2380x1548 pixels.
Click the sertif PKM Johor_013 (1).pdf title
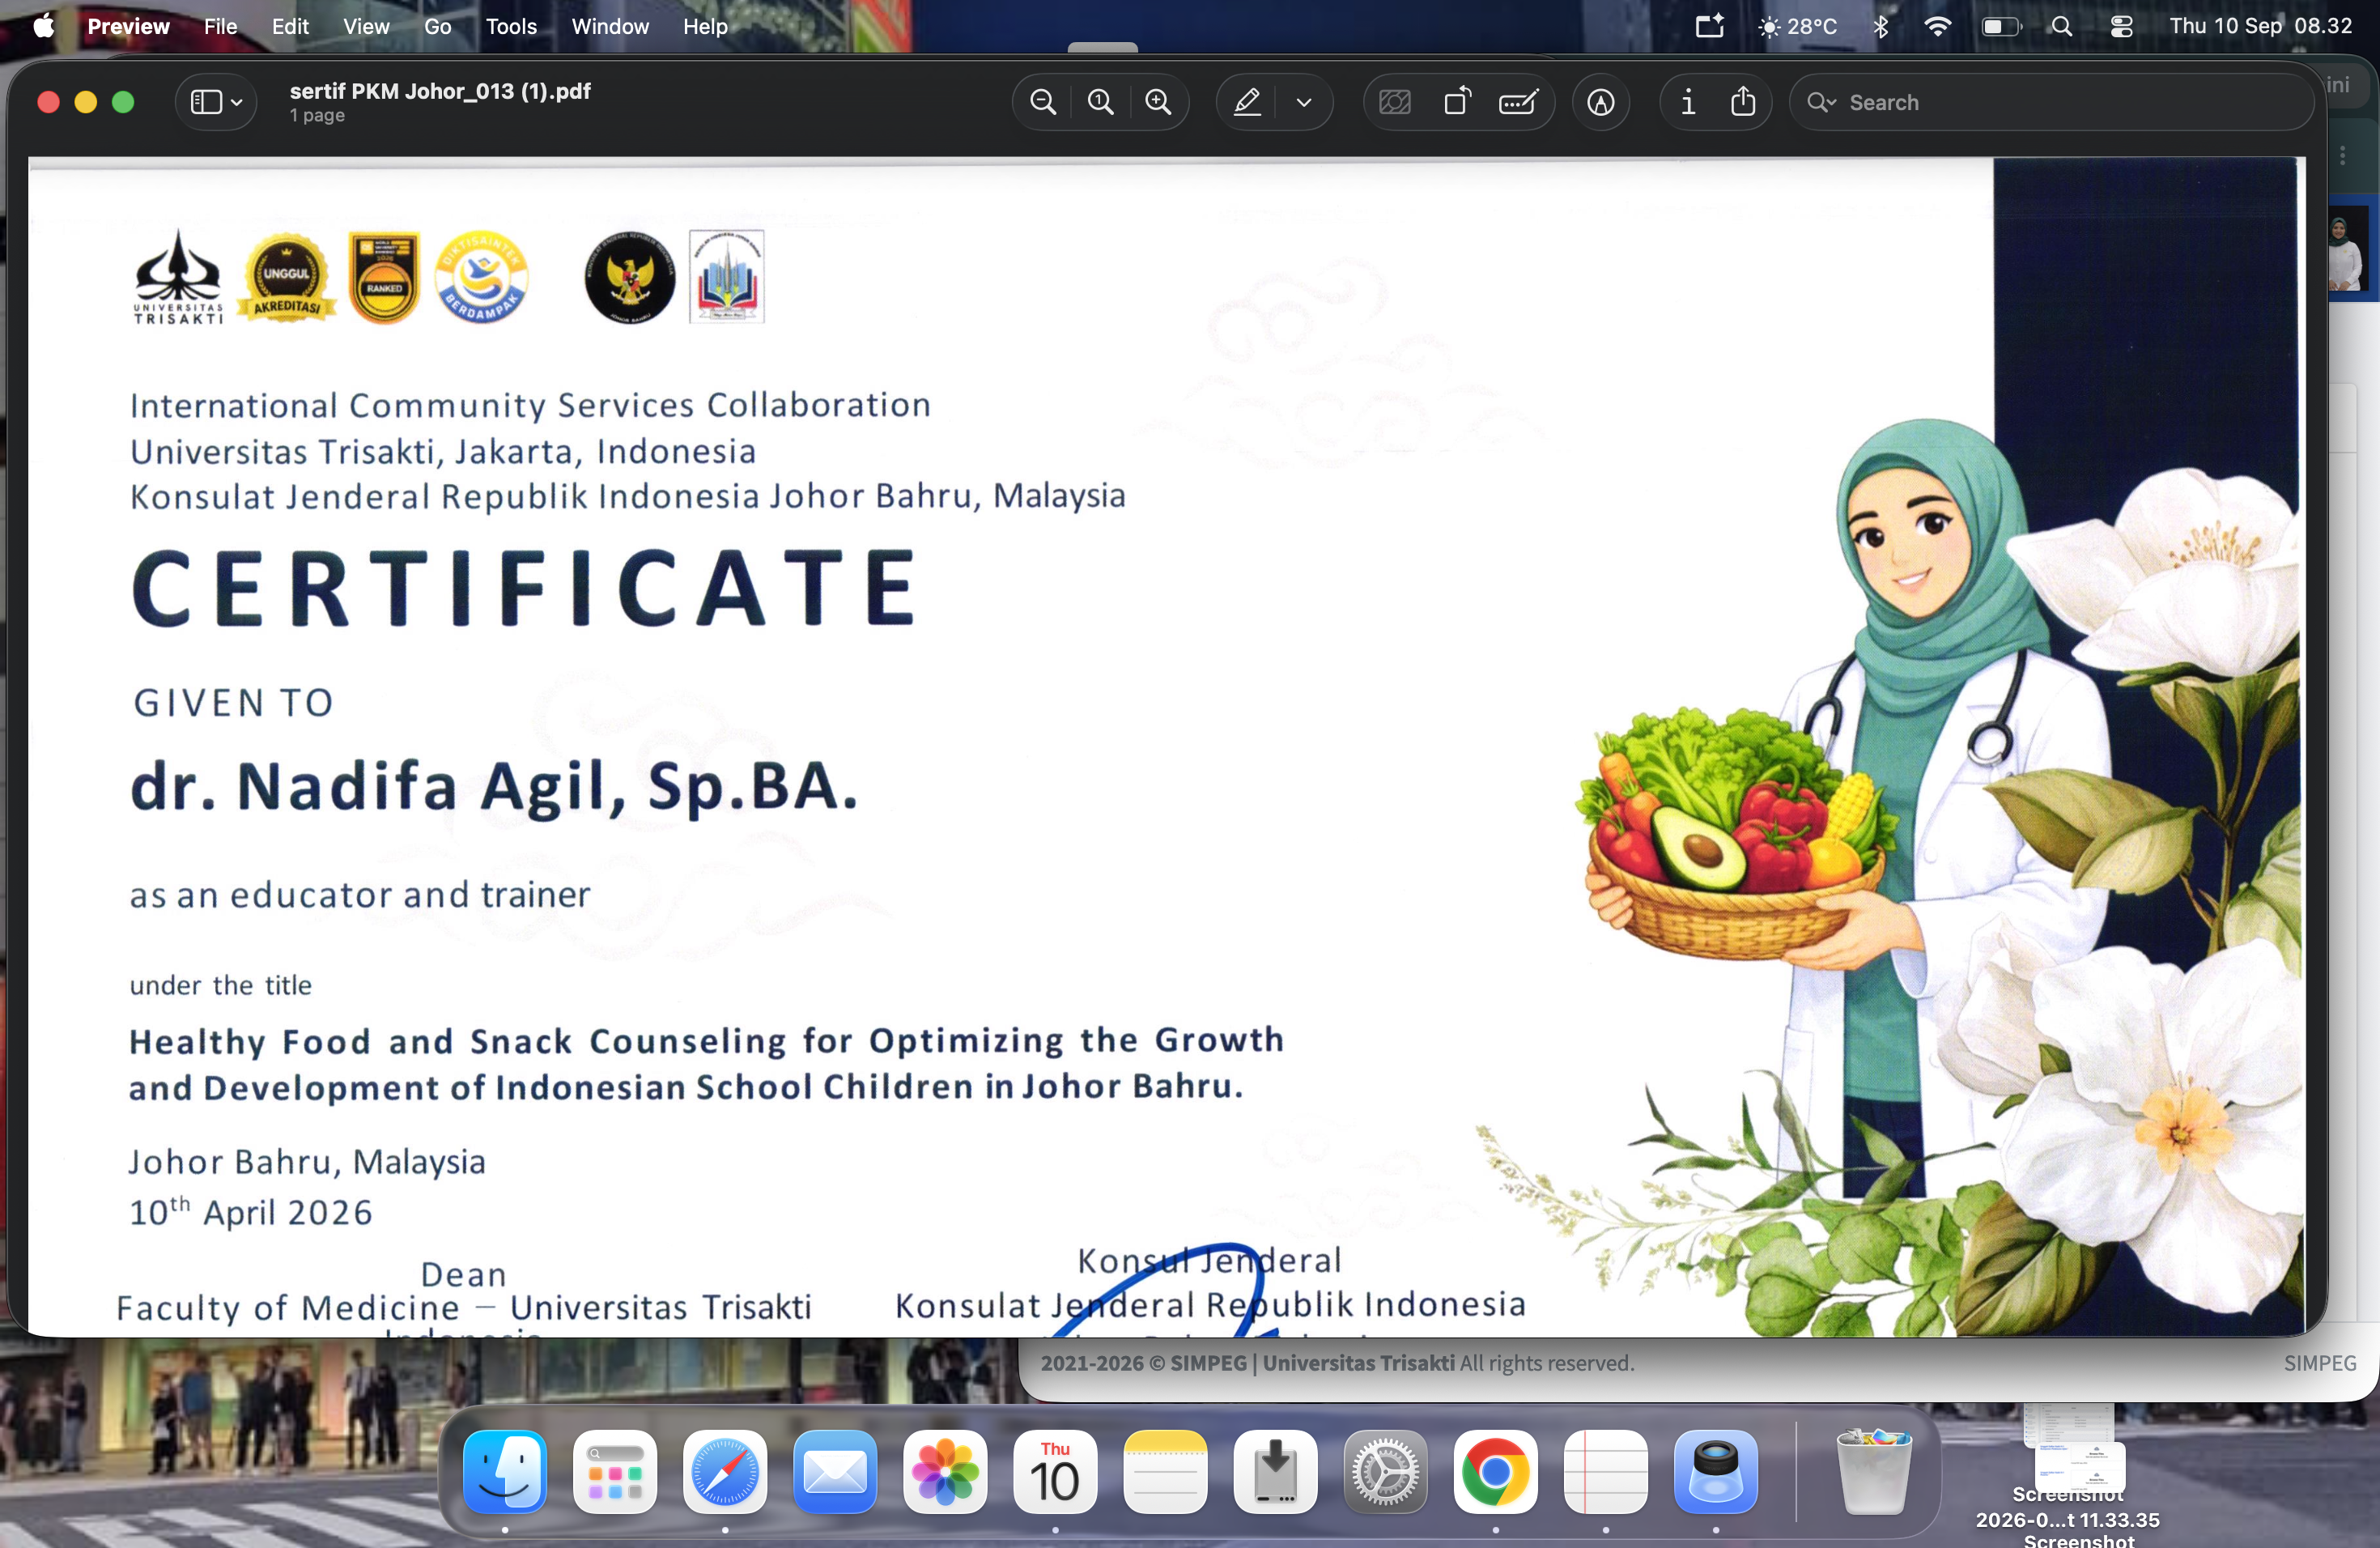440,91
